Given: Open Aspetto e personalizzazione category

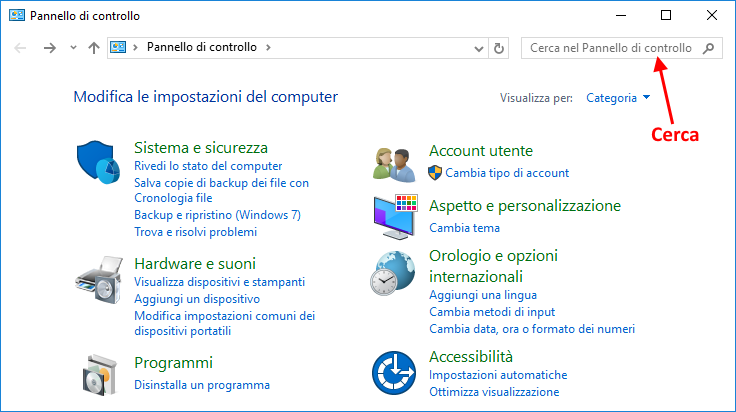Looking at the screenshot, I should click(525, 206).
